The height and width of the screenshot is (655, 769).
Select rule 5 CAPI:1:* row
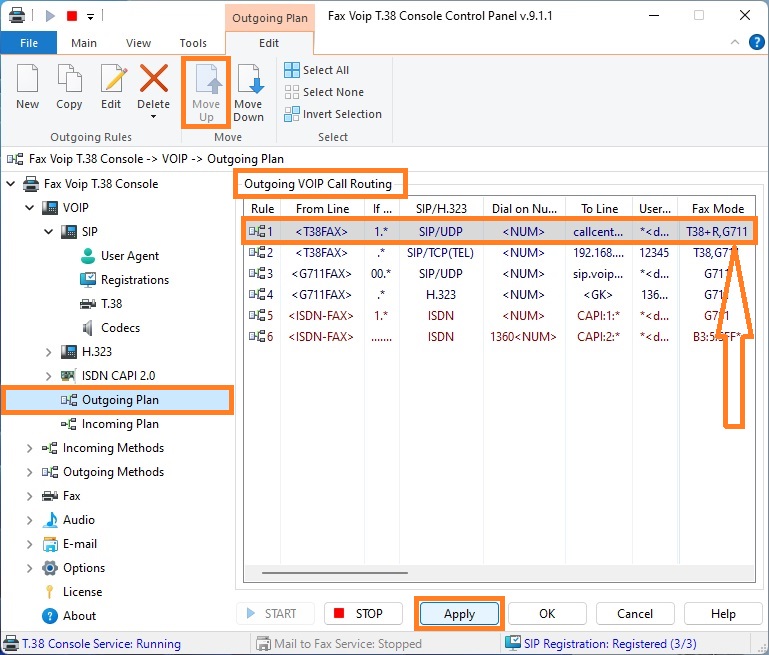pos(499,316)
